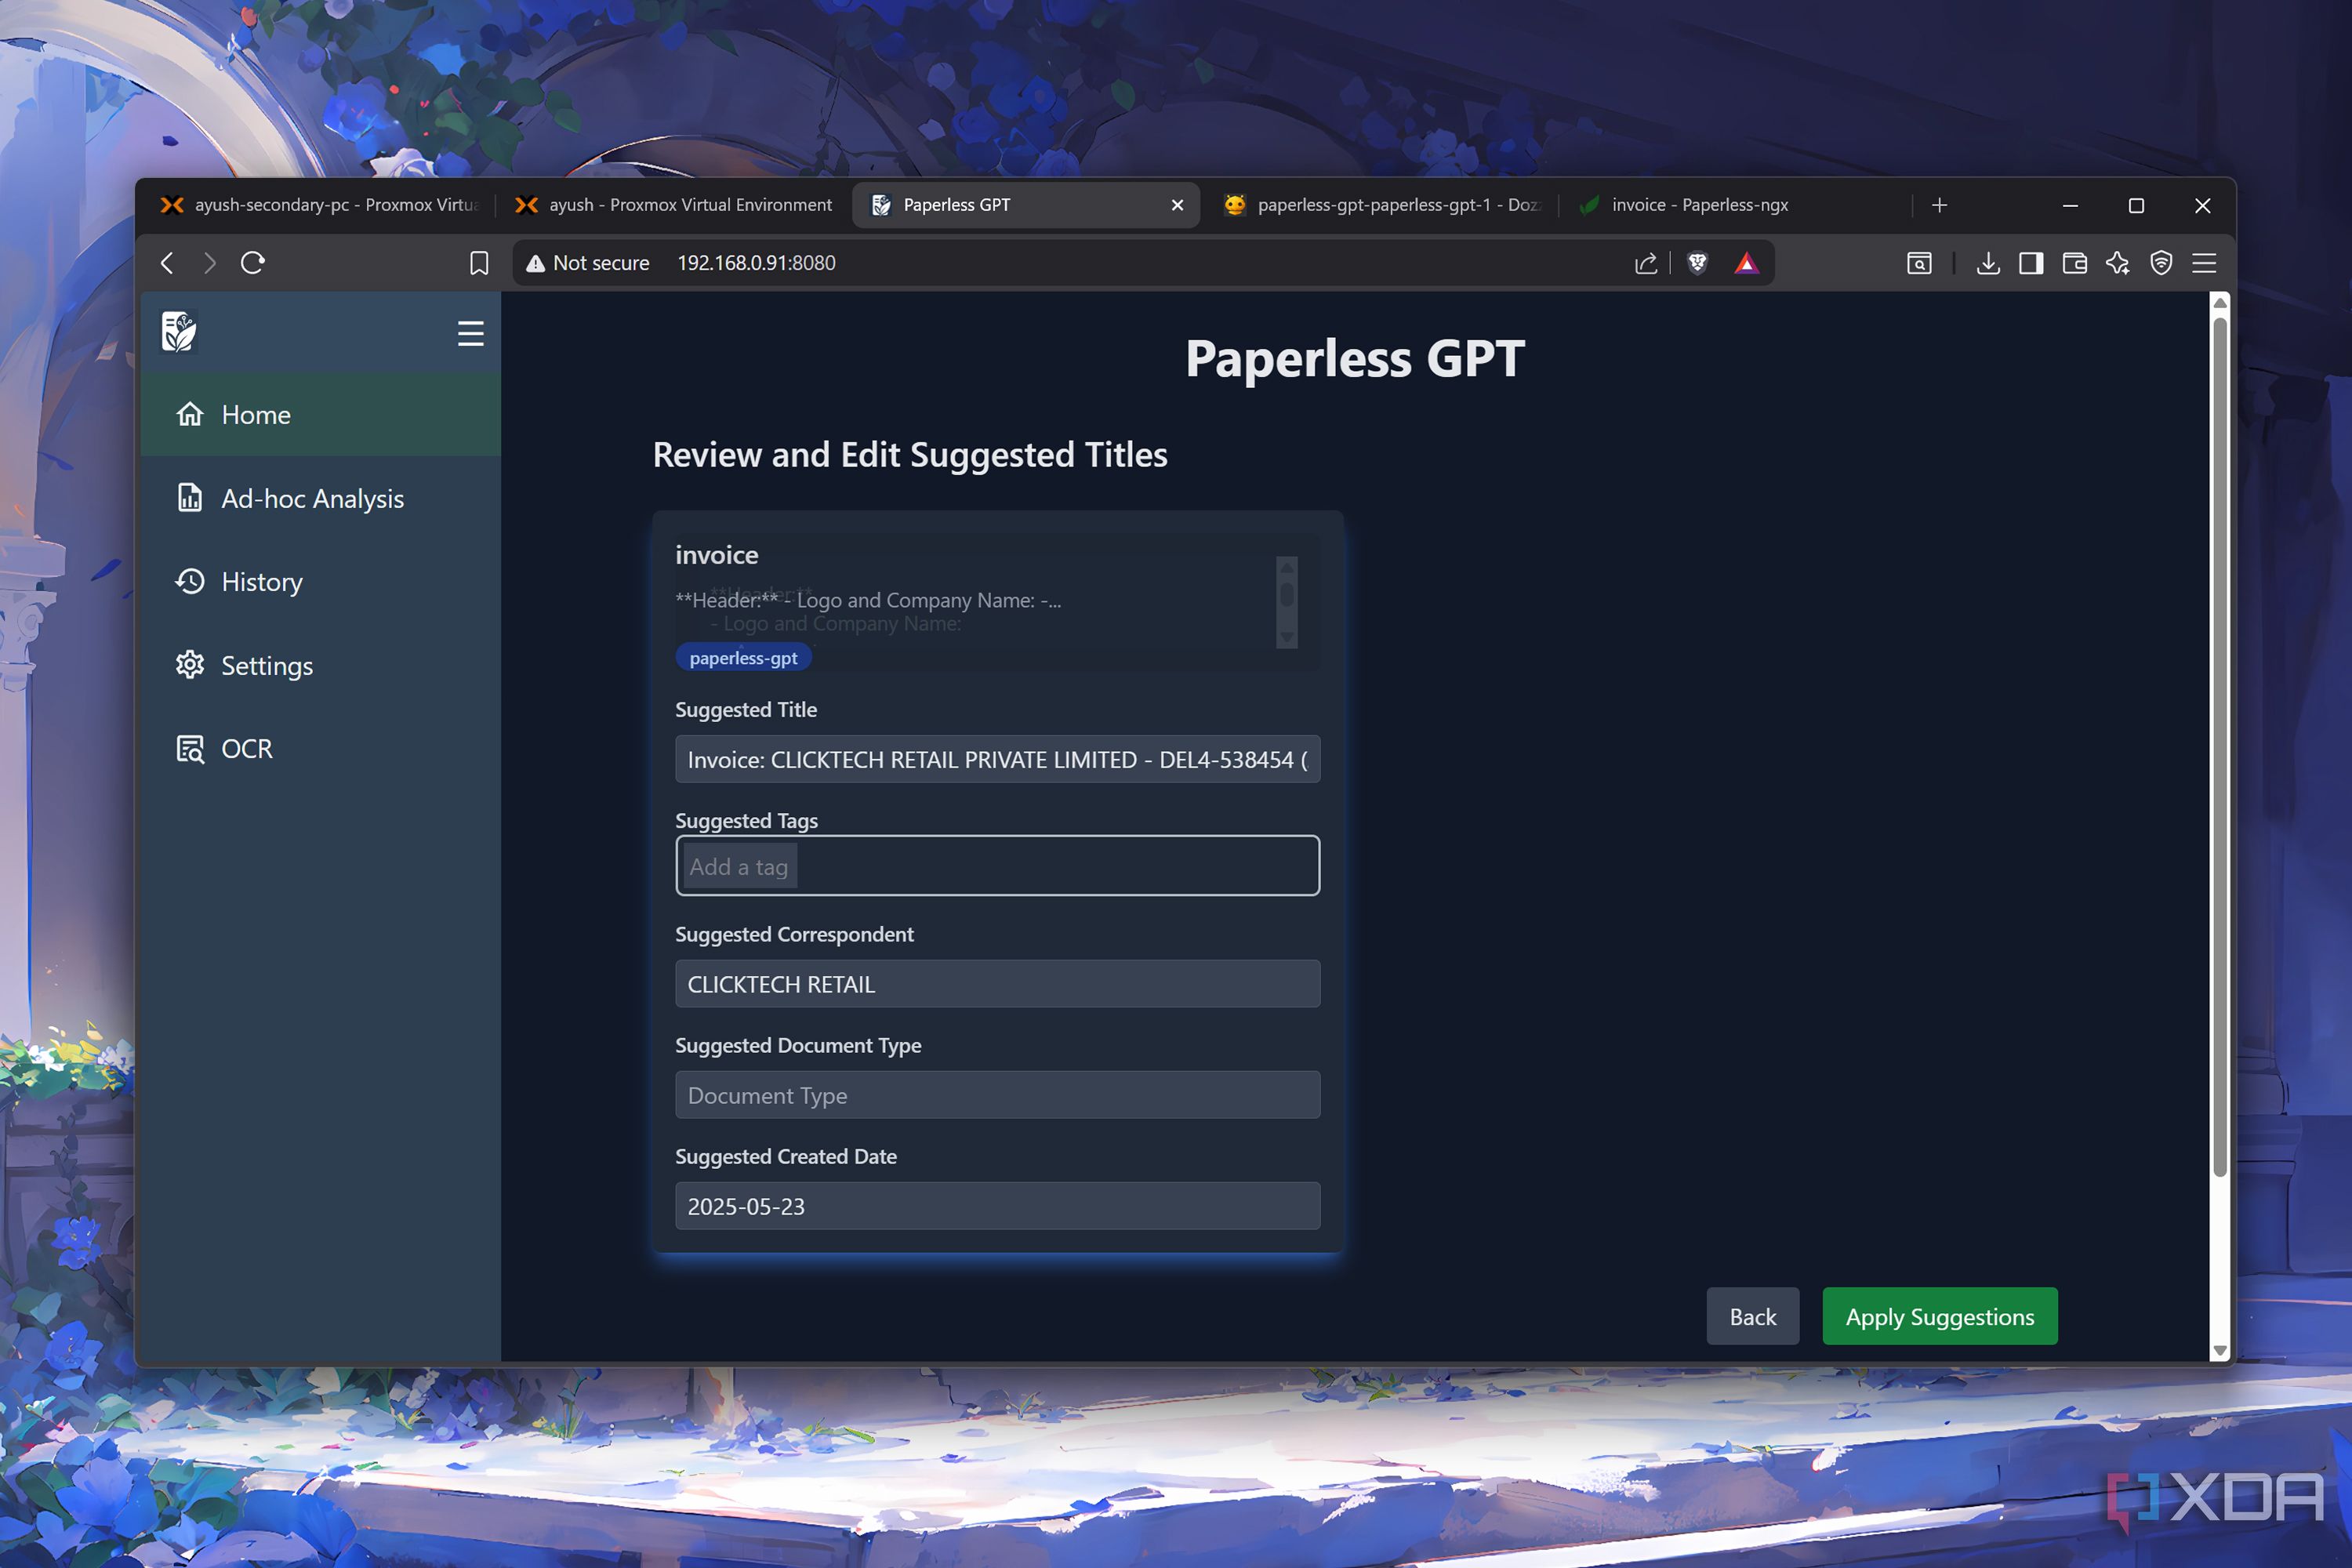This screenshot has height=1568, width=2352.
Task: Open the browser downloads panel
Action: pyautogui.click(x=1988, y=263)
